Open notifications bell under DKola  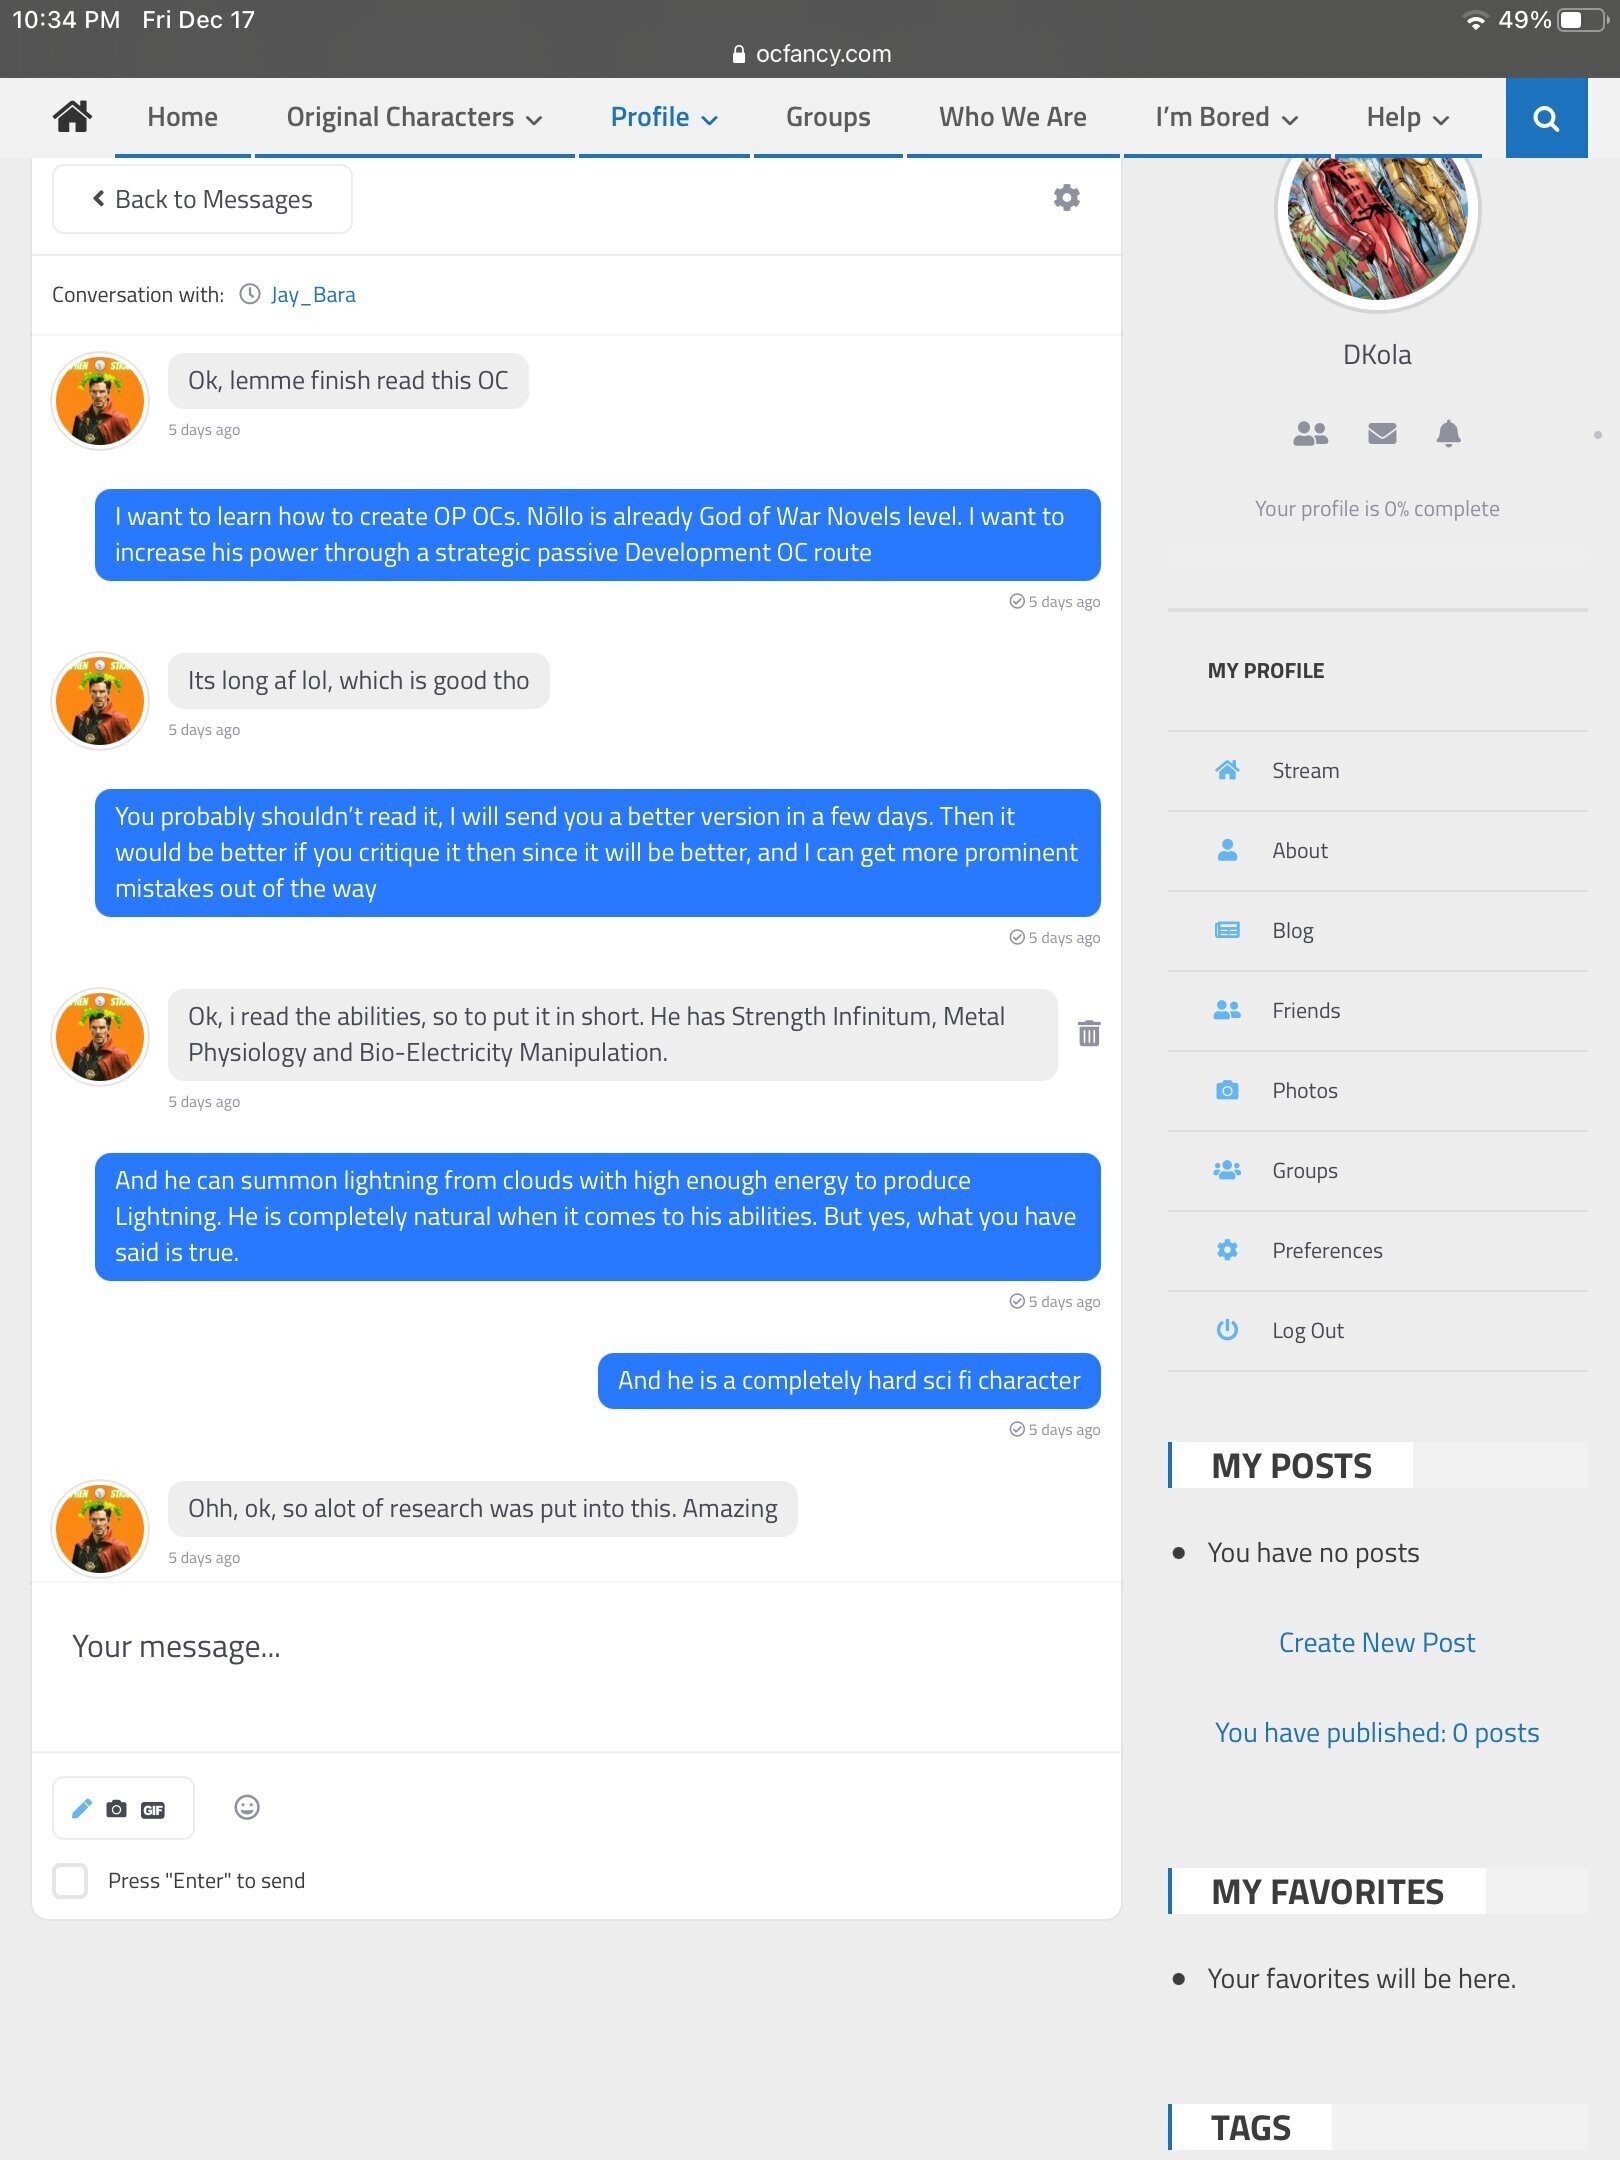click(1448, 433)
